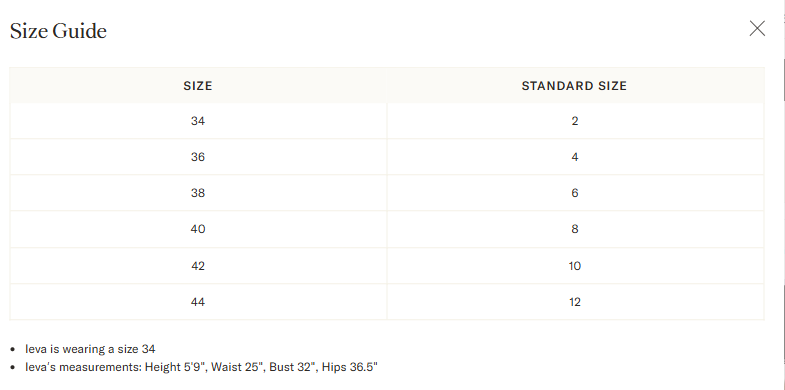Click standard size 10 cell
Screen dimensions: 785x390
[x=575, y=266]
